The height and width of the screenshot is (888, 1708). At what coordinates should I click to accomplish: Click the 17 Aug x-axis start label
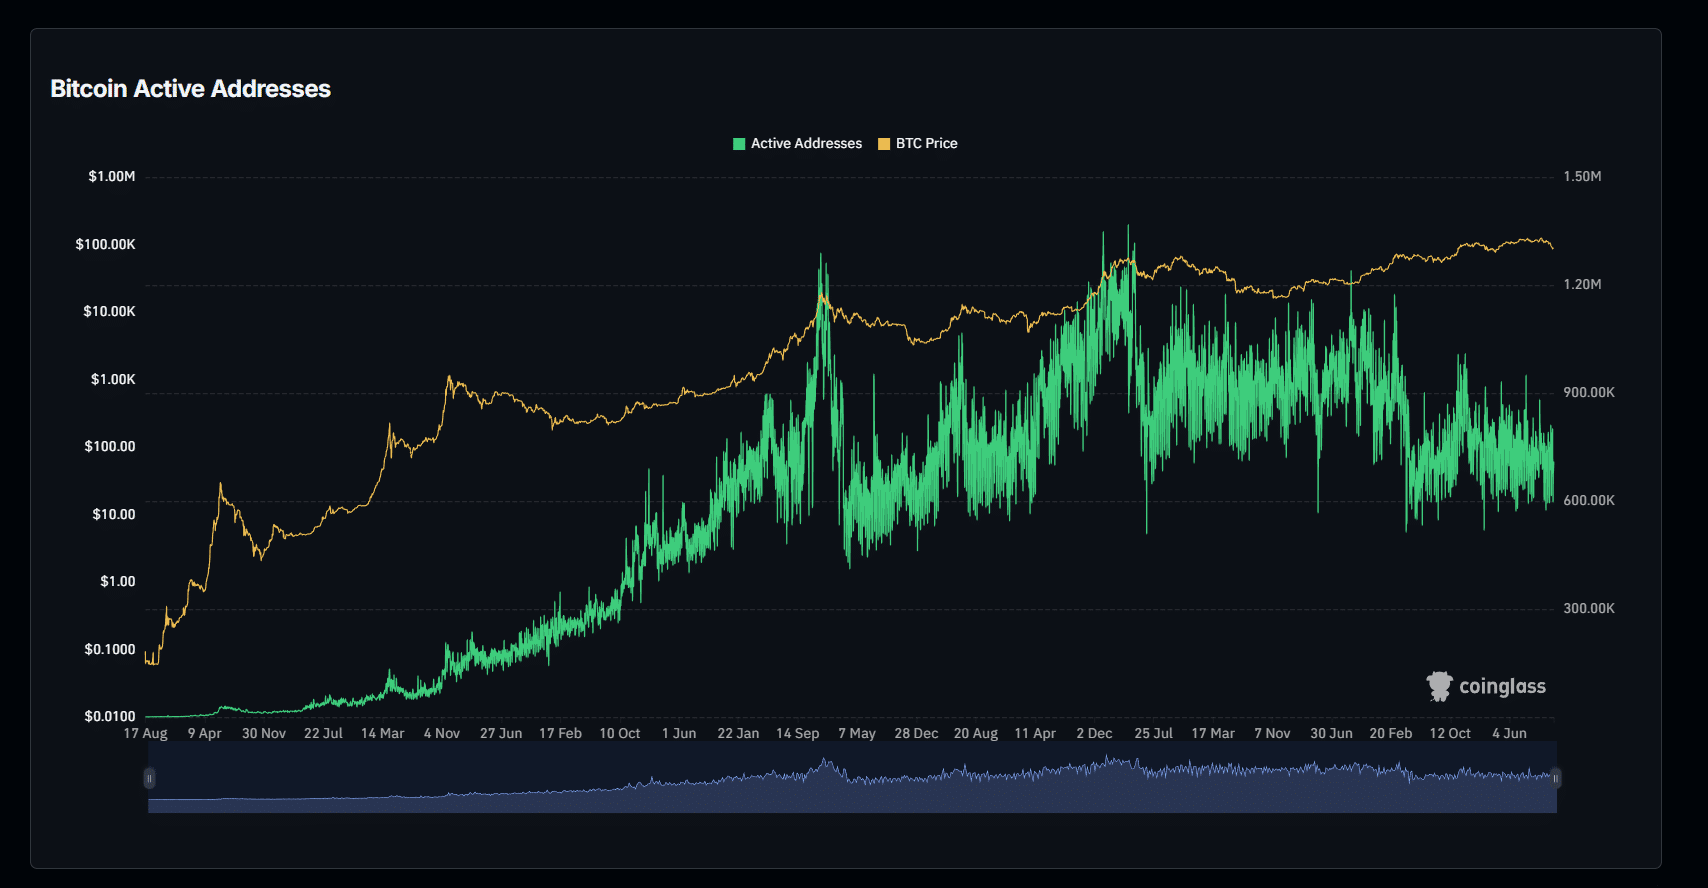click(x=145, y=734)
